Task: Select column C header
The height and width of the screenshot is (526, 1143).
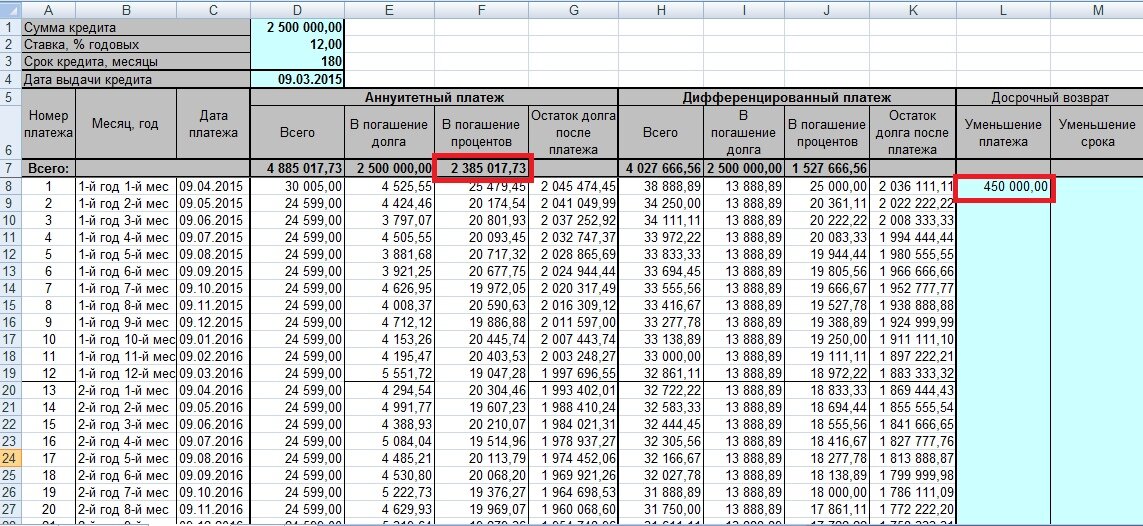Action: click(213, 9)
